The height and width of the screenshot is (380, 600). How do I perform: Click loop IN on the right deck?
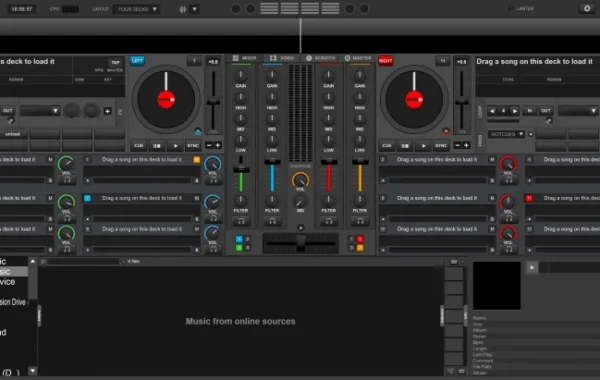point(530,111)
